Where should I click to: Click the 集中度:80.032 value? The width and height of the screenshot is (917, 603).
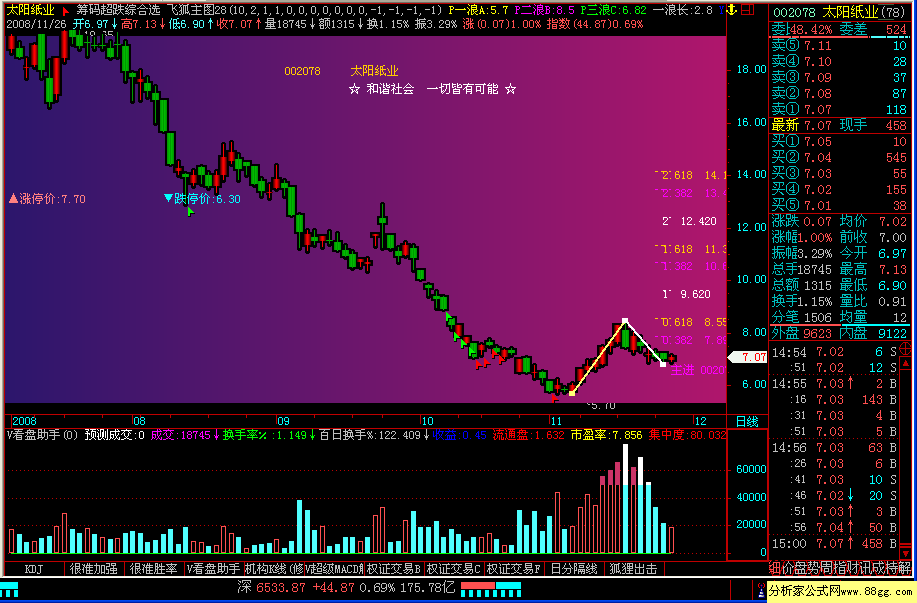tap(687, 435)
